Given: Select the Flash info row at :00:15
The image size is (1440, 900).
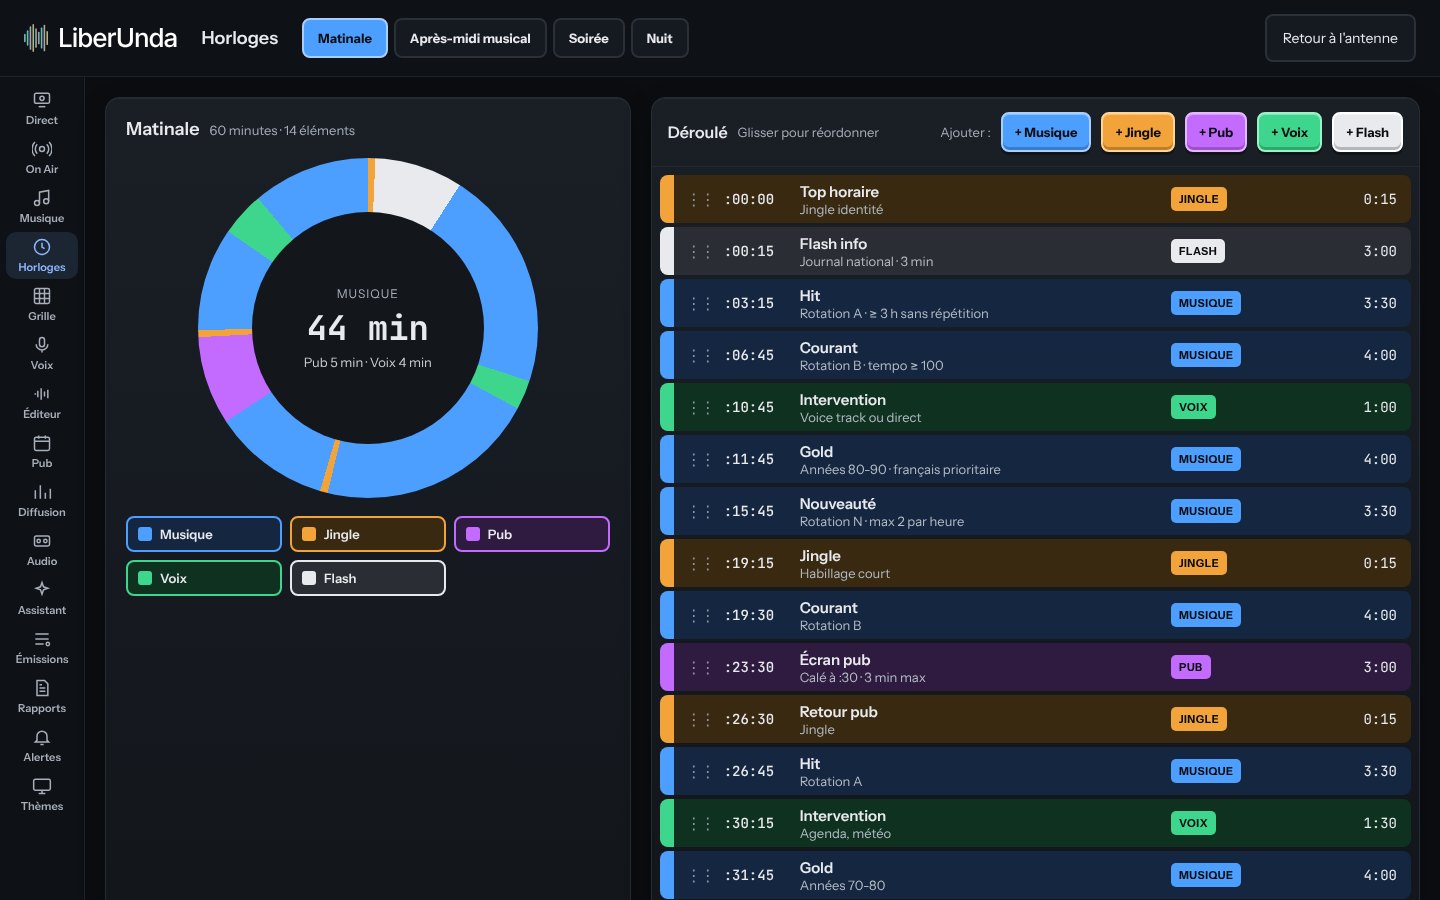Looking at the screenshot, I should coord(1035,251).
